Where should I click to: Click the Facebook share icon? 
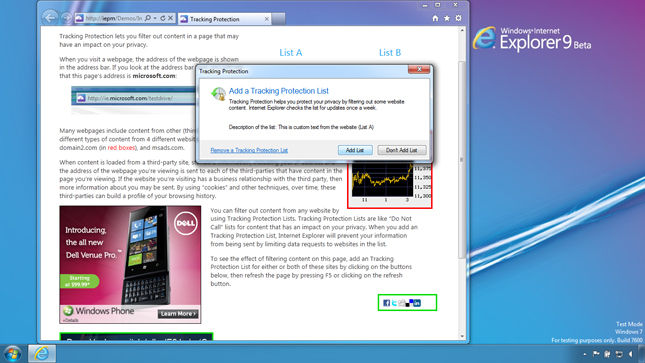pyautogui.click(x=386, y=303)
